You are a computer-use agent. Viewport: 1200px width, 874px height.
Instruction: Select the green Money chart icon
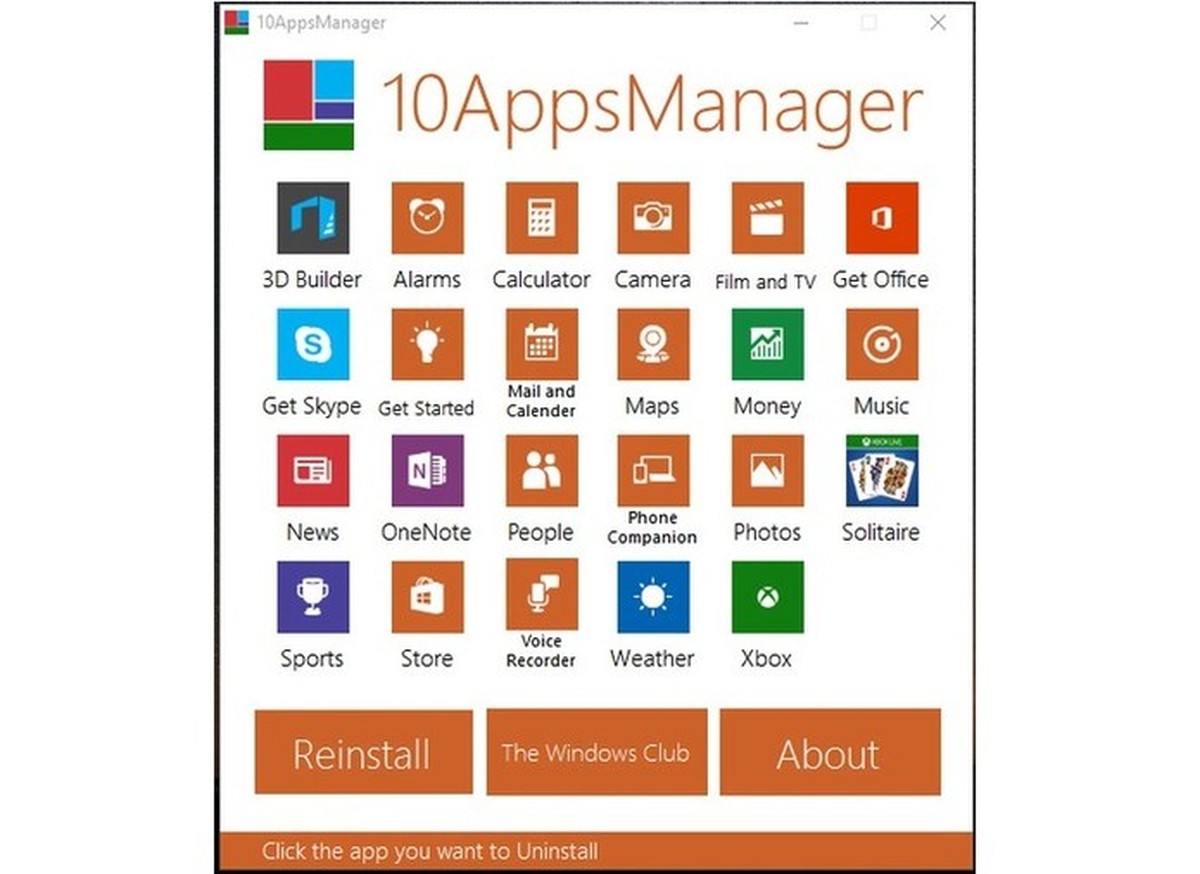point(767,344)
